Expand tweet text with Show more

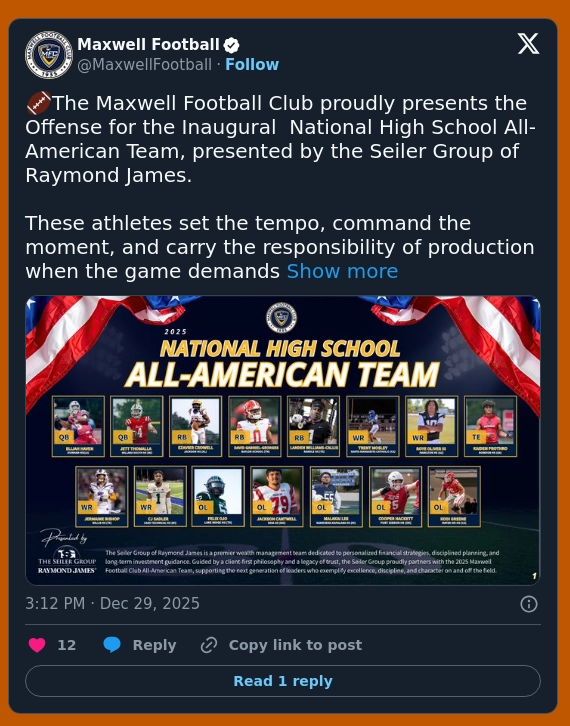pyautogui.click(x=342, y=271)
